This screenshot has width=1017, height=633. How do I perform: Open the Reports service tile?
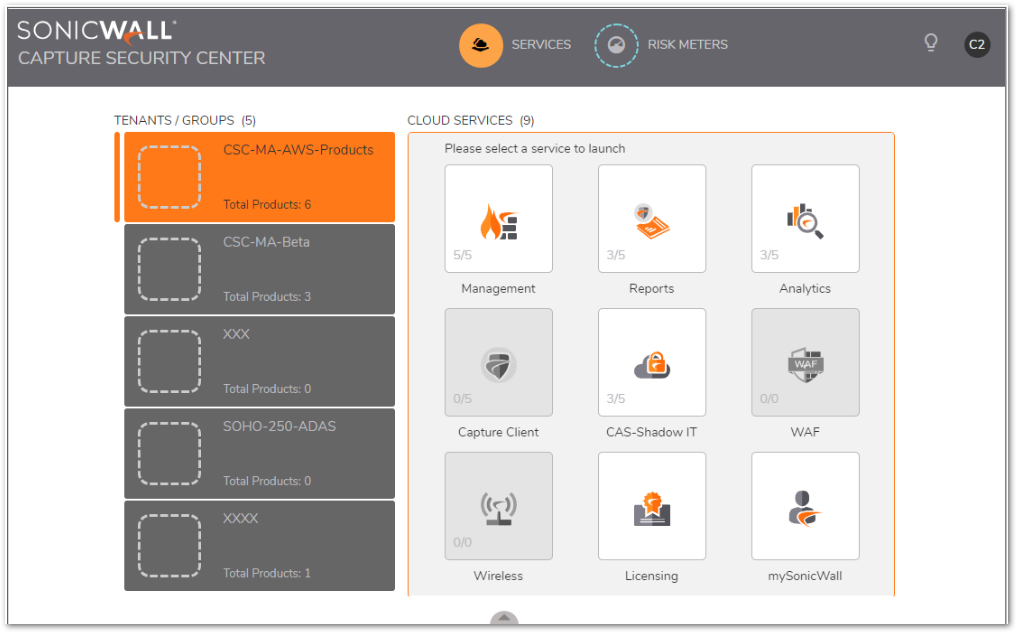click(651, 219)
